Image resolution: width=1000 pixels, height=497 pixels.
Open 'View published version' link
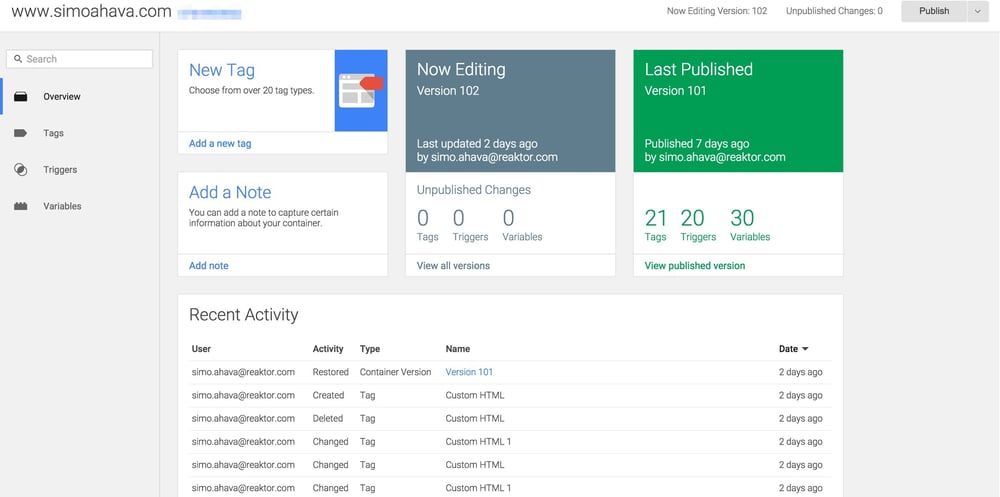694,266
